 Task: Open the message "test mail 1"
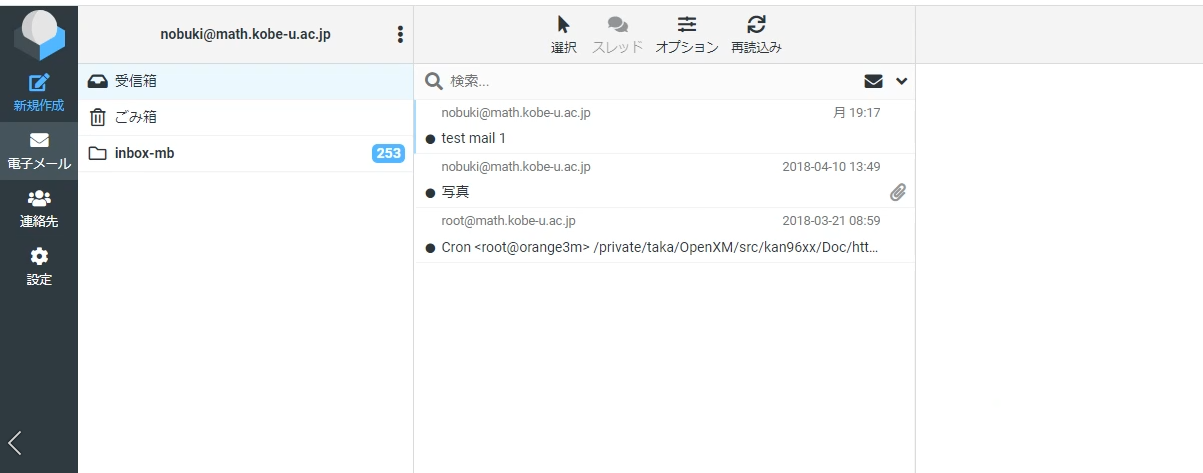point(665,127)
